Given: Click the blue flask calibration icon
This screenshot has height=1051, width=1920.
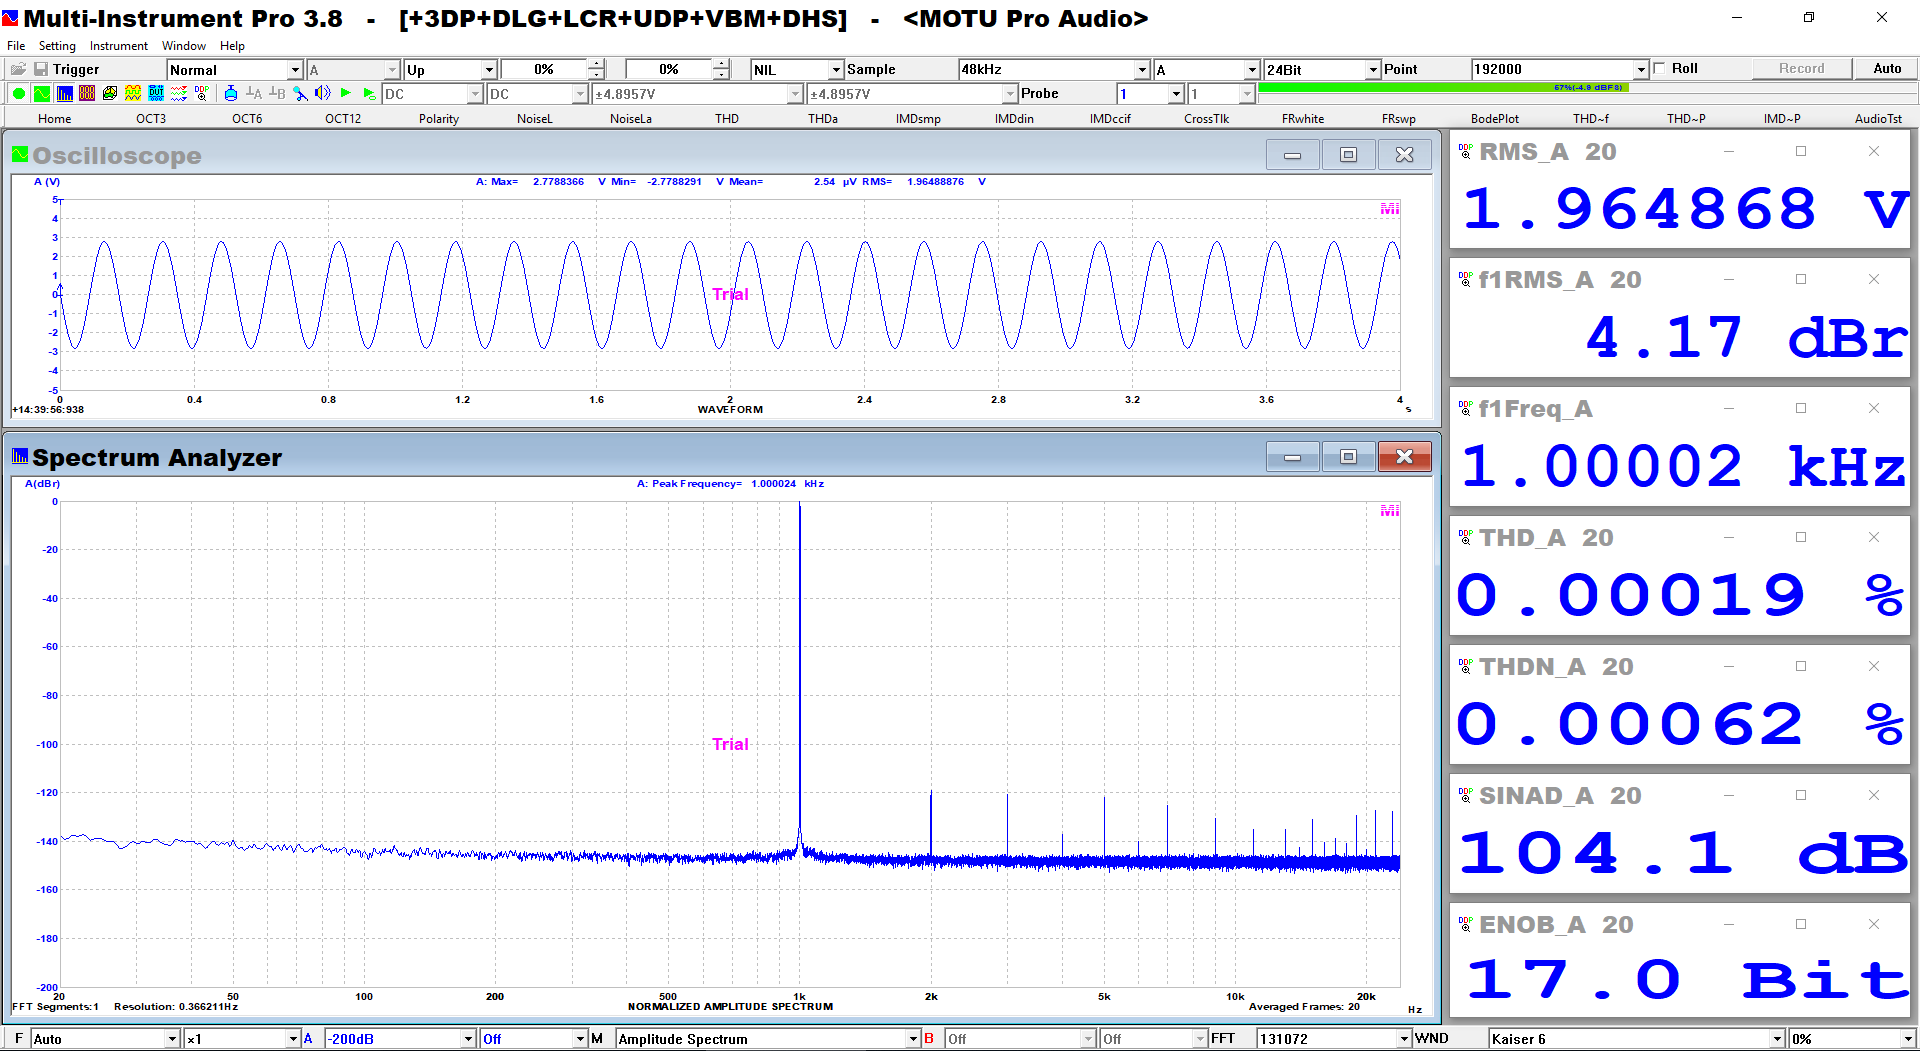Looking at the screenshot, I should tap(231, 93).
